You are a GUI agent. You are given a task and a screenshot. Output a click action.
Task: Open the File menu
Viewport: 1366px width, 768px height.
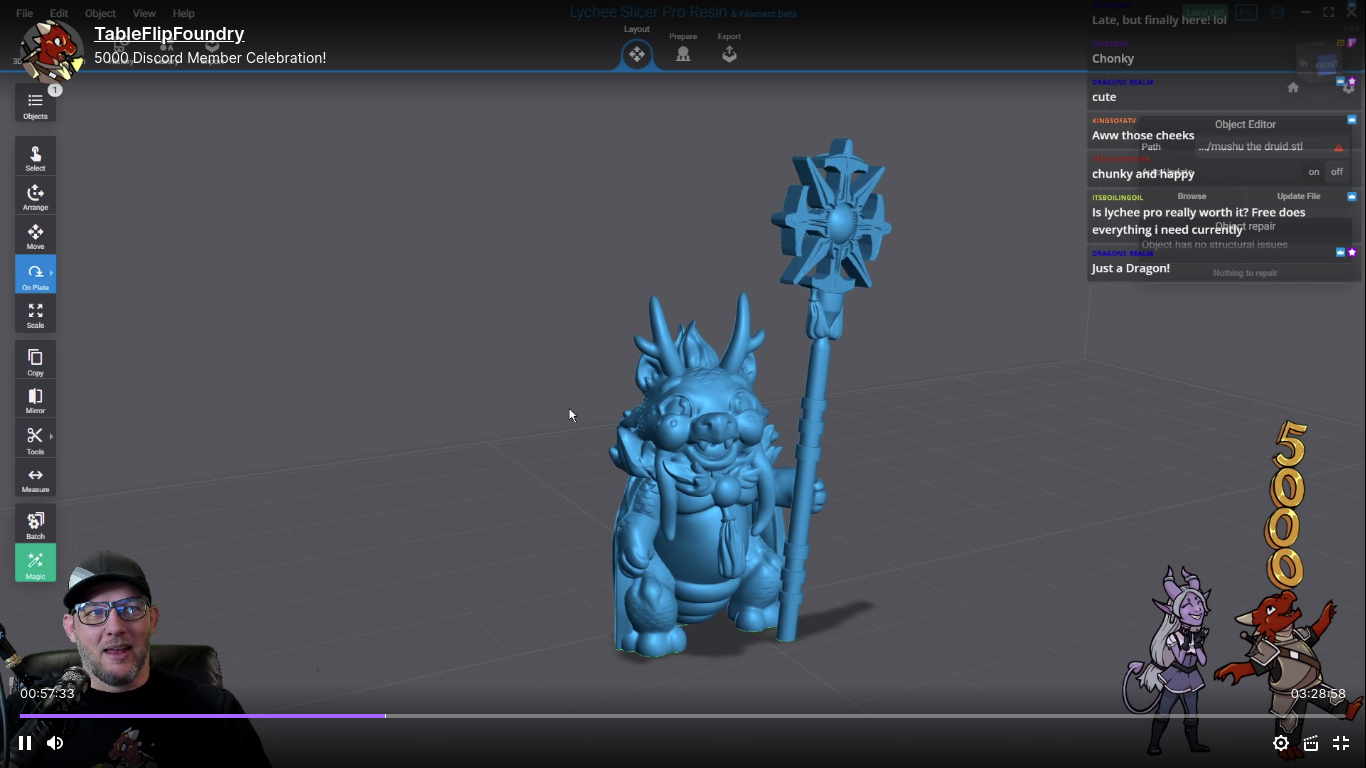pyautogui.click(x=24, y=14)
